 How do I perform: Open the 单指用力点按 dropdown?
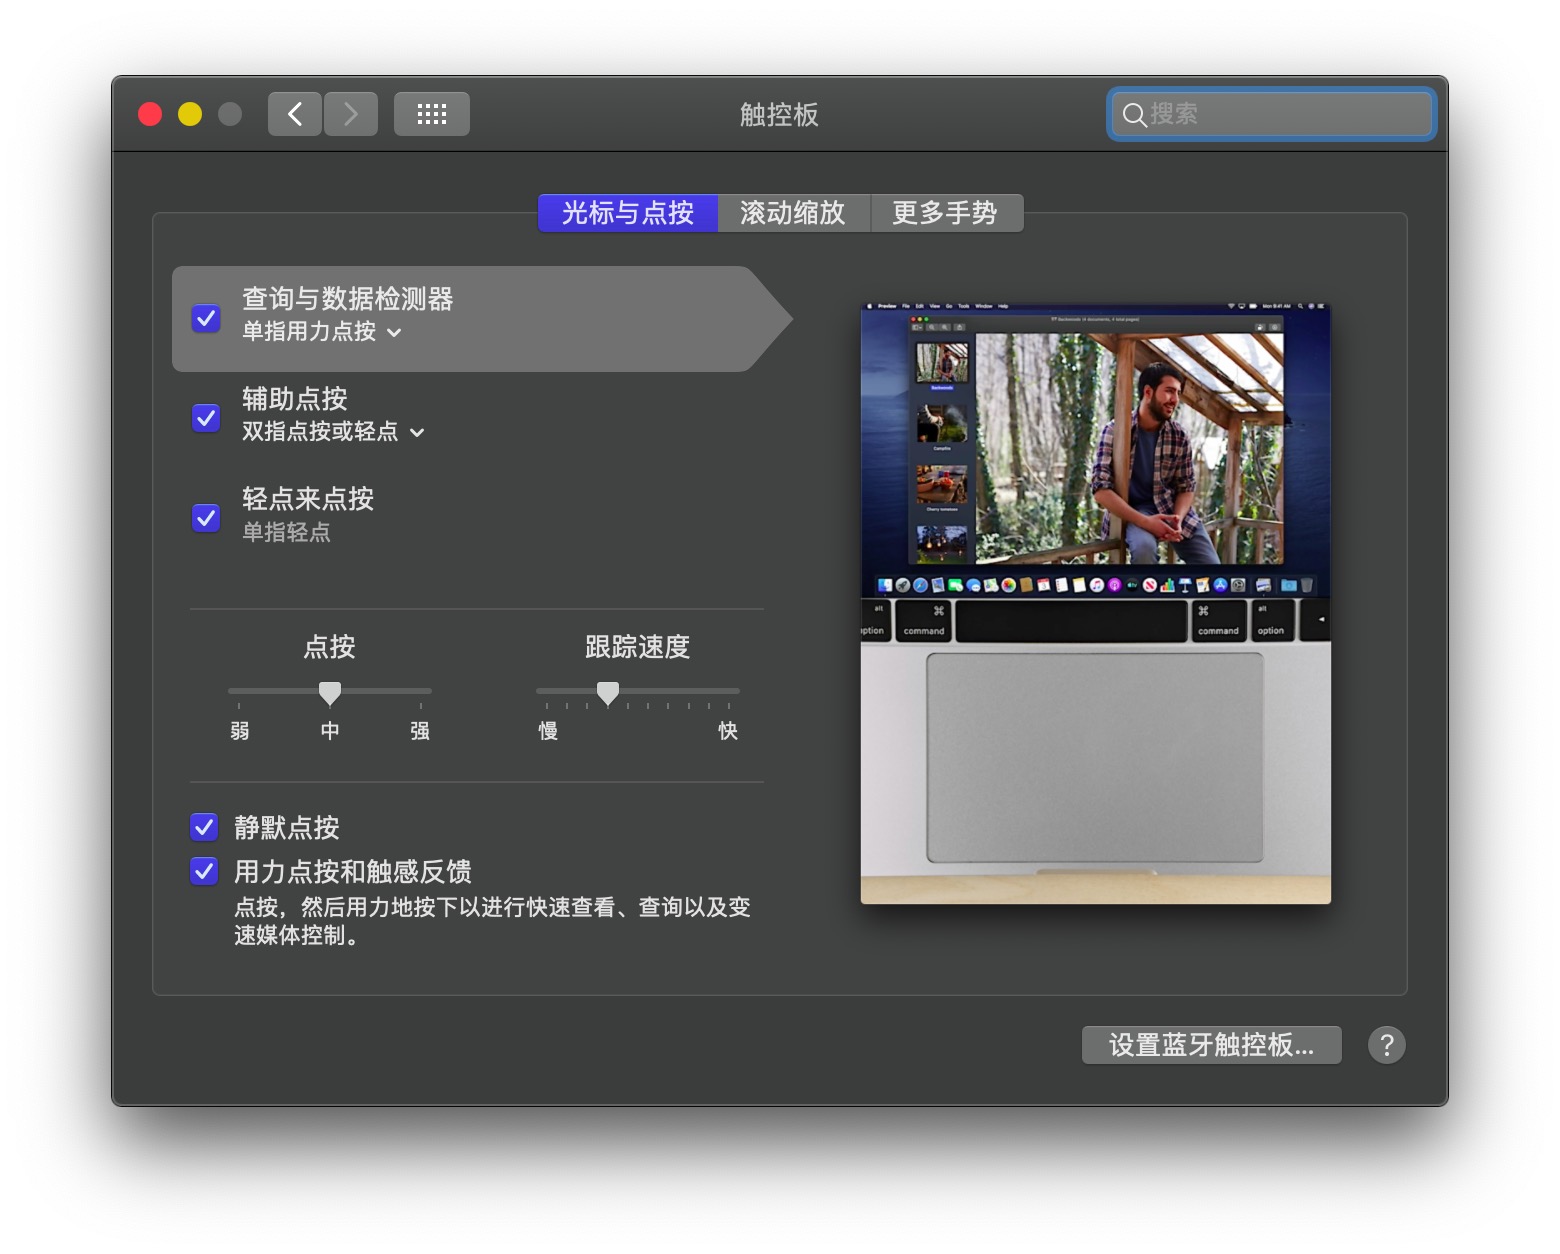pos(322,332)
